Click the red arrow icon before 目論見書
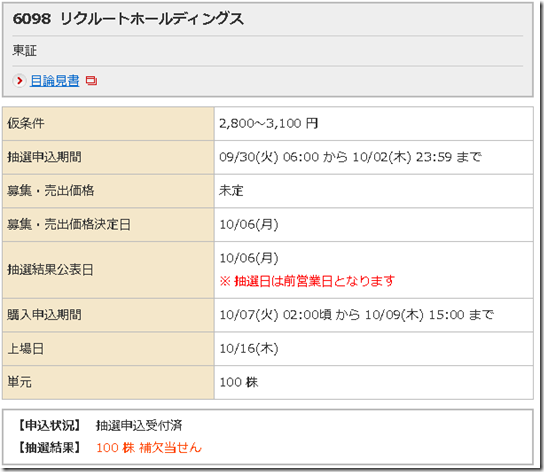 tap(19, 81)
